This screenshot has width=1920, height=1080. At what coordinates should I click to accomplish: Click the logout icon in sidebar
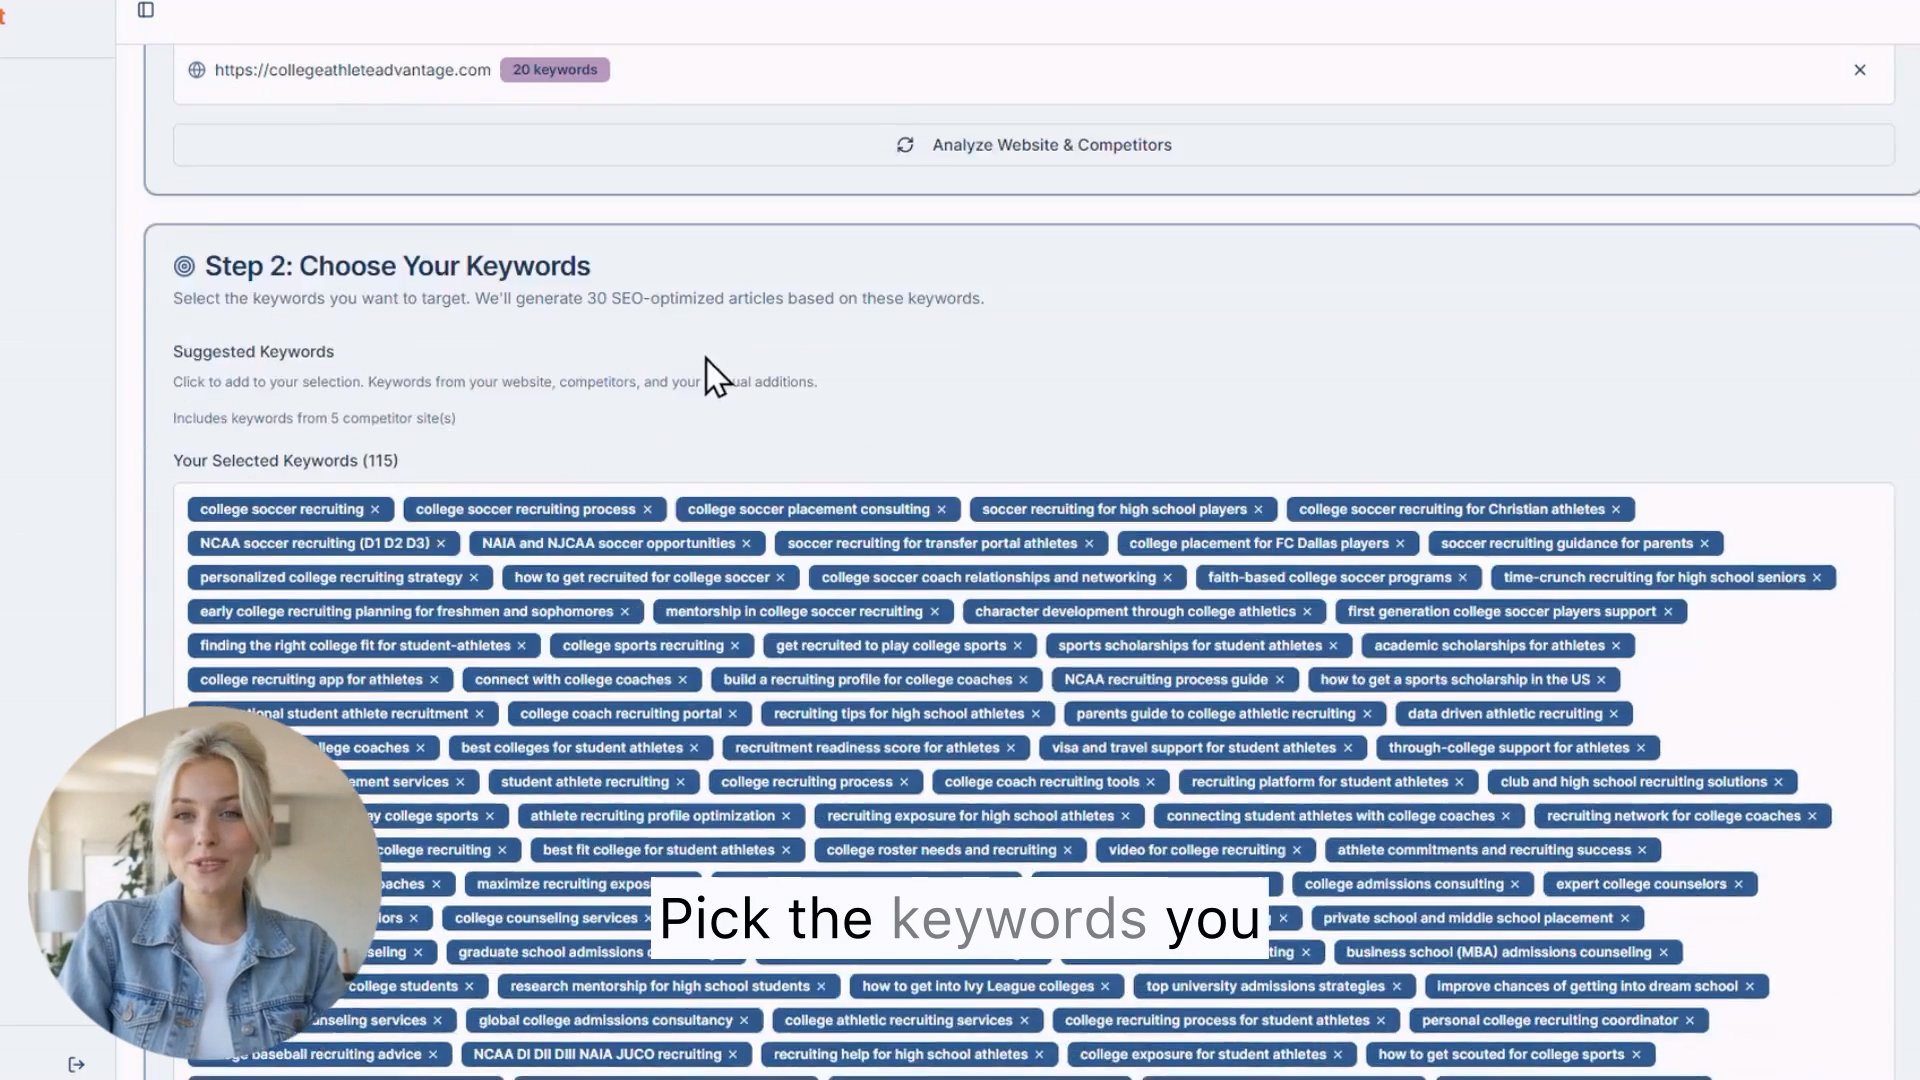[x=77, y=1064]
